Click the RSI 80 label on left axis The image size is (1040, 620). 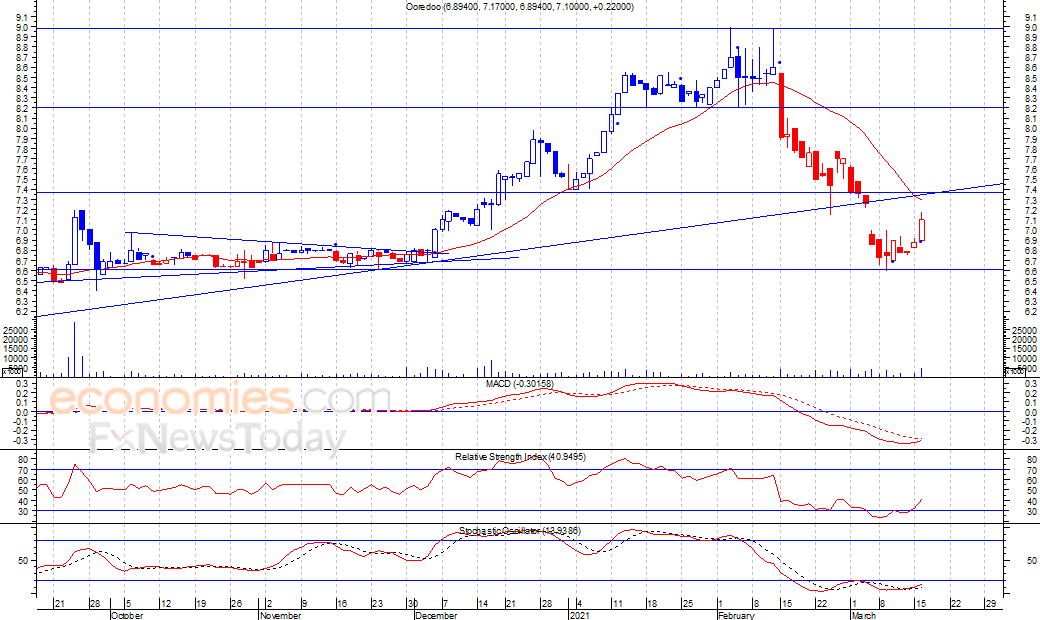point(22,459)
